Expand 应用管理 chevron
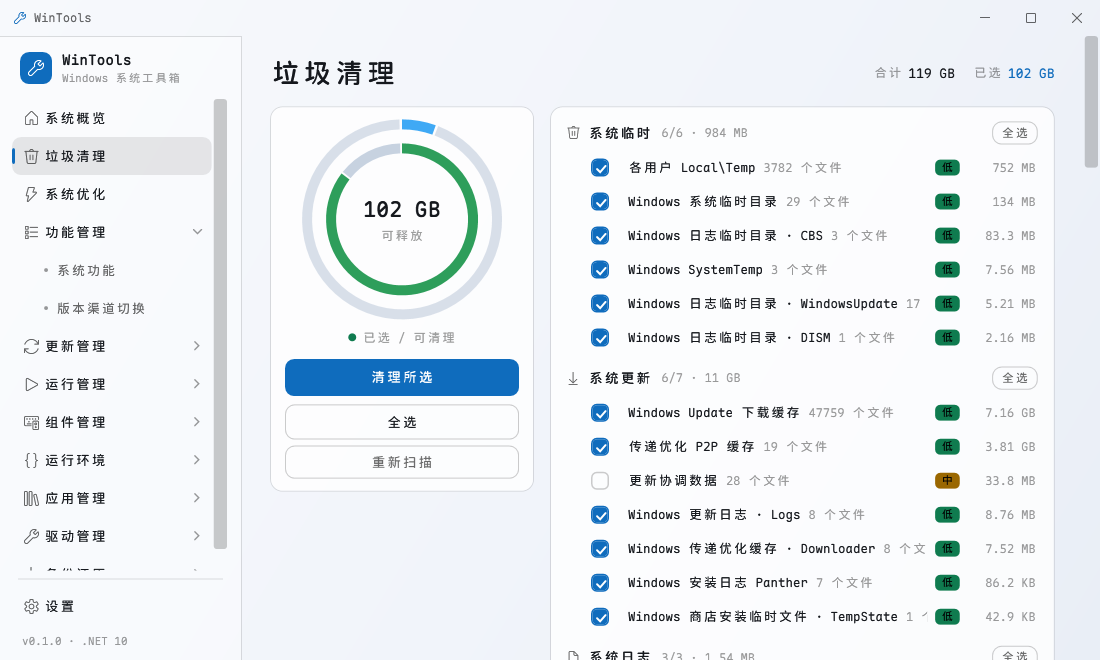Viewport: 1100px width, 660px height. (x=197, y=497)
